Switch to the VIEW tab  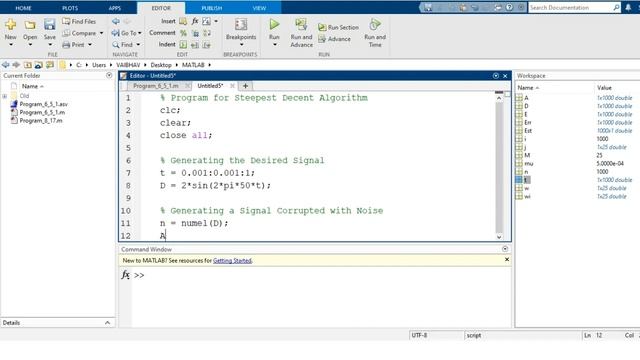coord(259,8)
